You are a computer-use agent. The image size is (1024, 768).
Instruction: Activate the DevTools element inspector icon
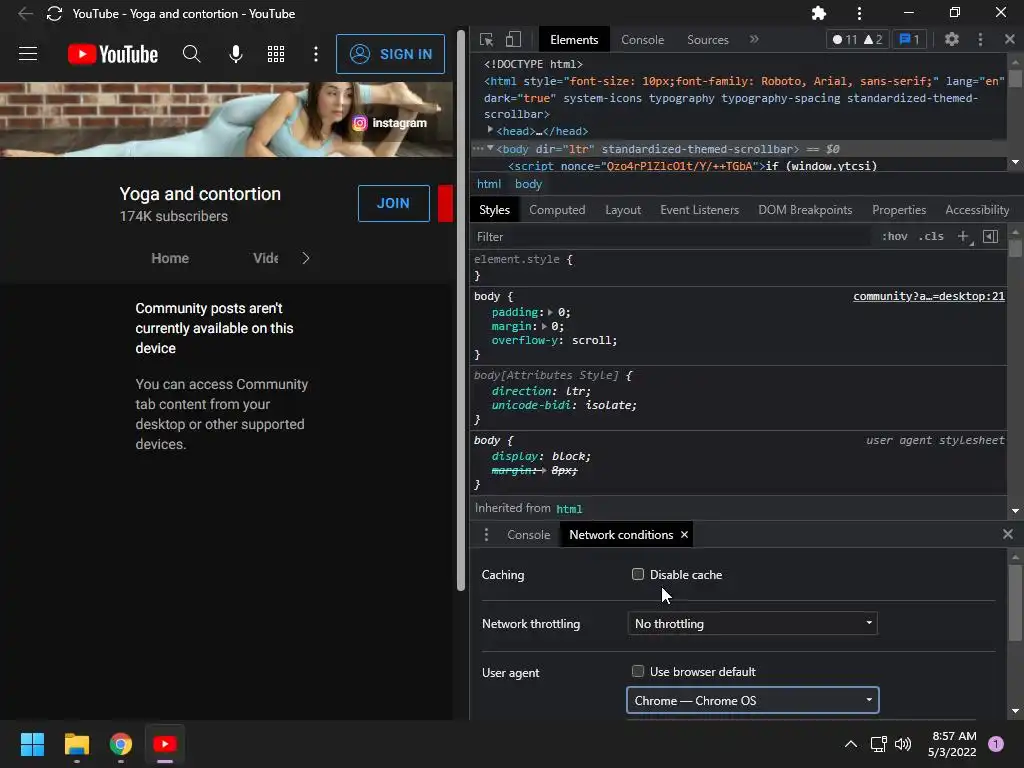point(487,40)
